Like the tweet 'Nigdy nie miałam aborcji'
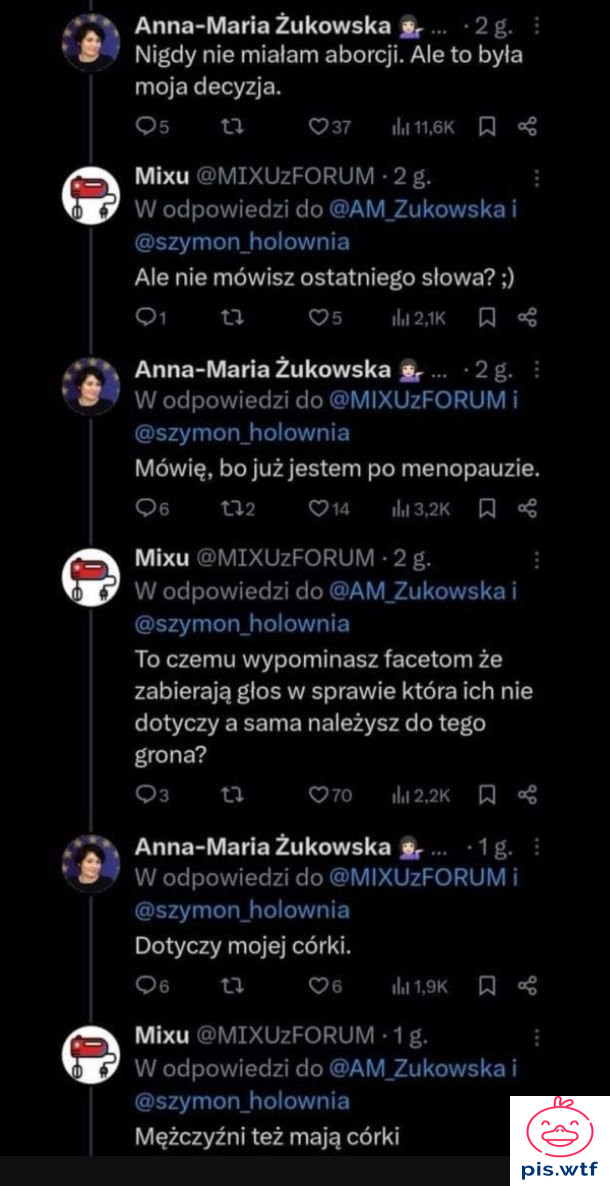The width and height of the screenshot is (610, 1186). (317, 127)
